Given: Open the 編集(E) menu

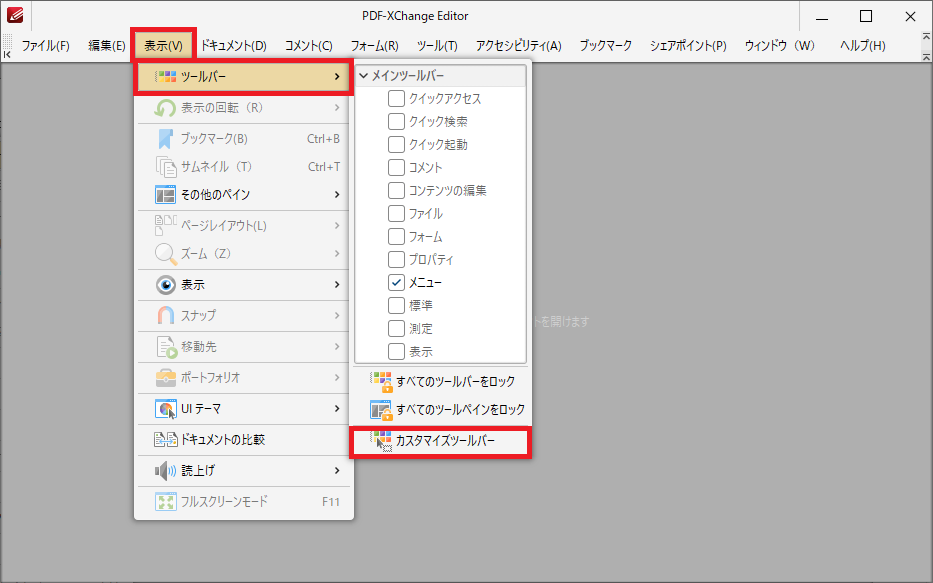Looking at the screenshot, I should (107, 46).
